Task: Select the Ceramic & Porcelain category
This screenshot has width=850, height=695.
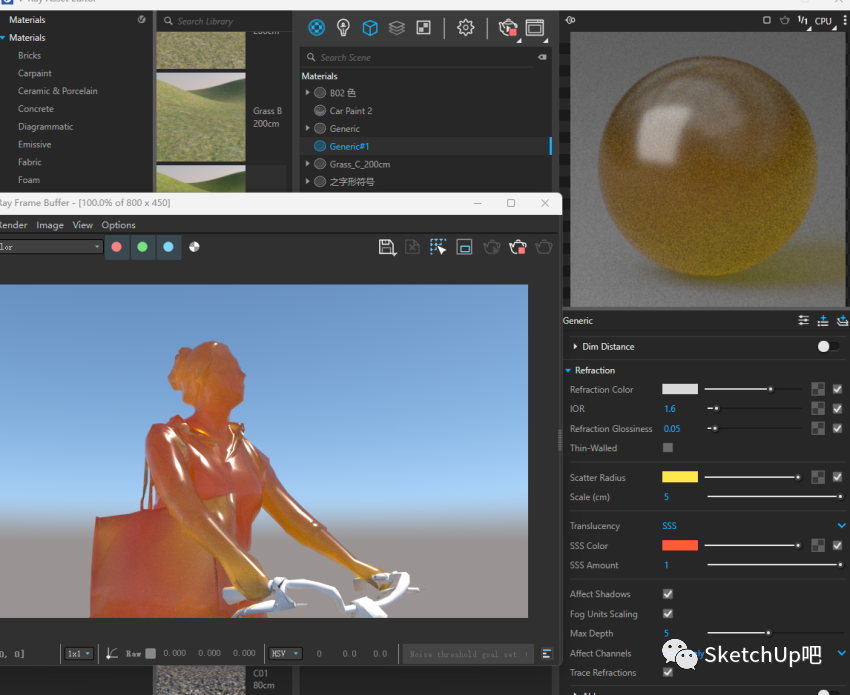Action: (57, 91)
